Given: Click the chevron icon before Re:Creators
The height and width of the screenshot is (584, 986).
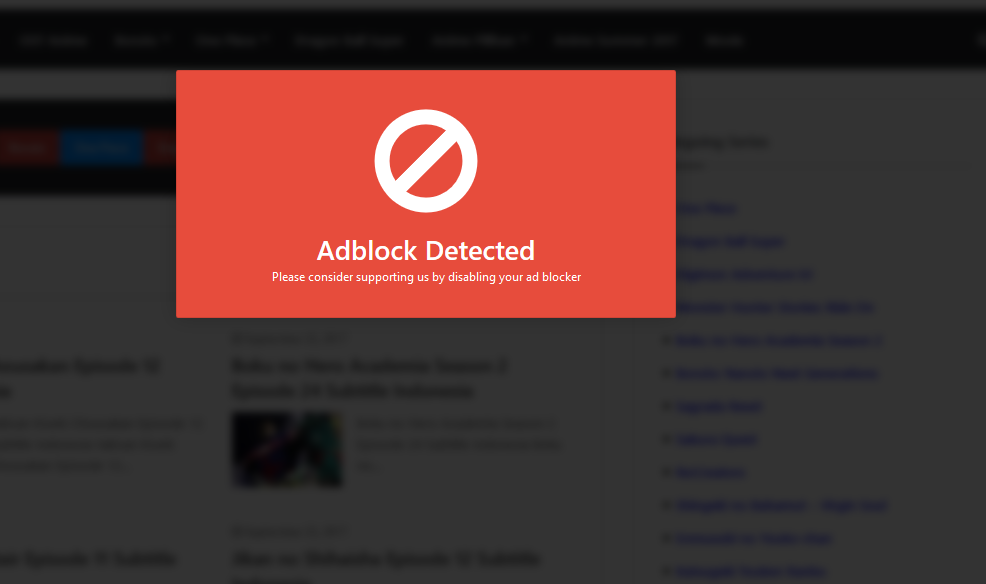Looking at the screenshot, I should (x=667, y=472).
